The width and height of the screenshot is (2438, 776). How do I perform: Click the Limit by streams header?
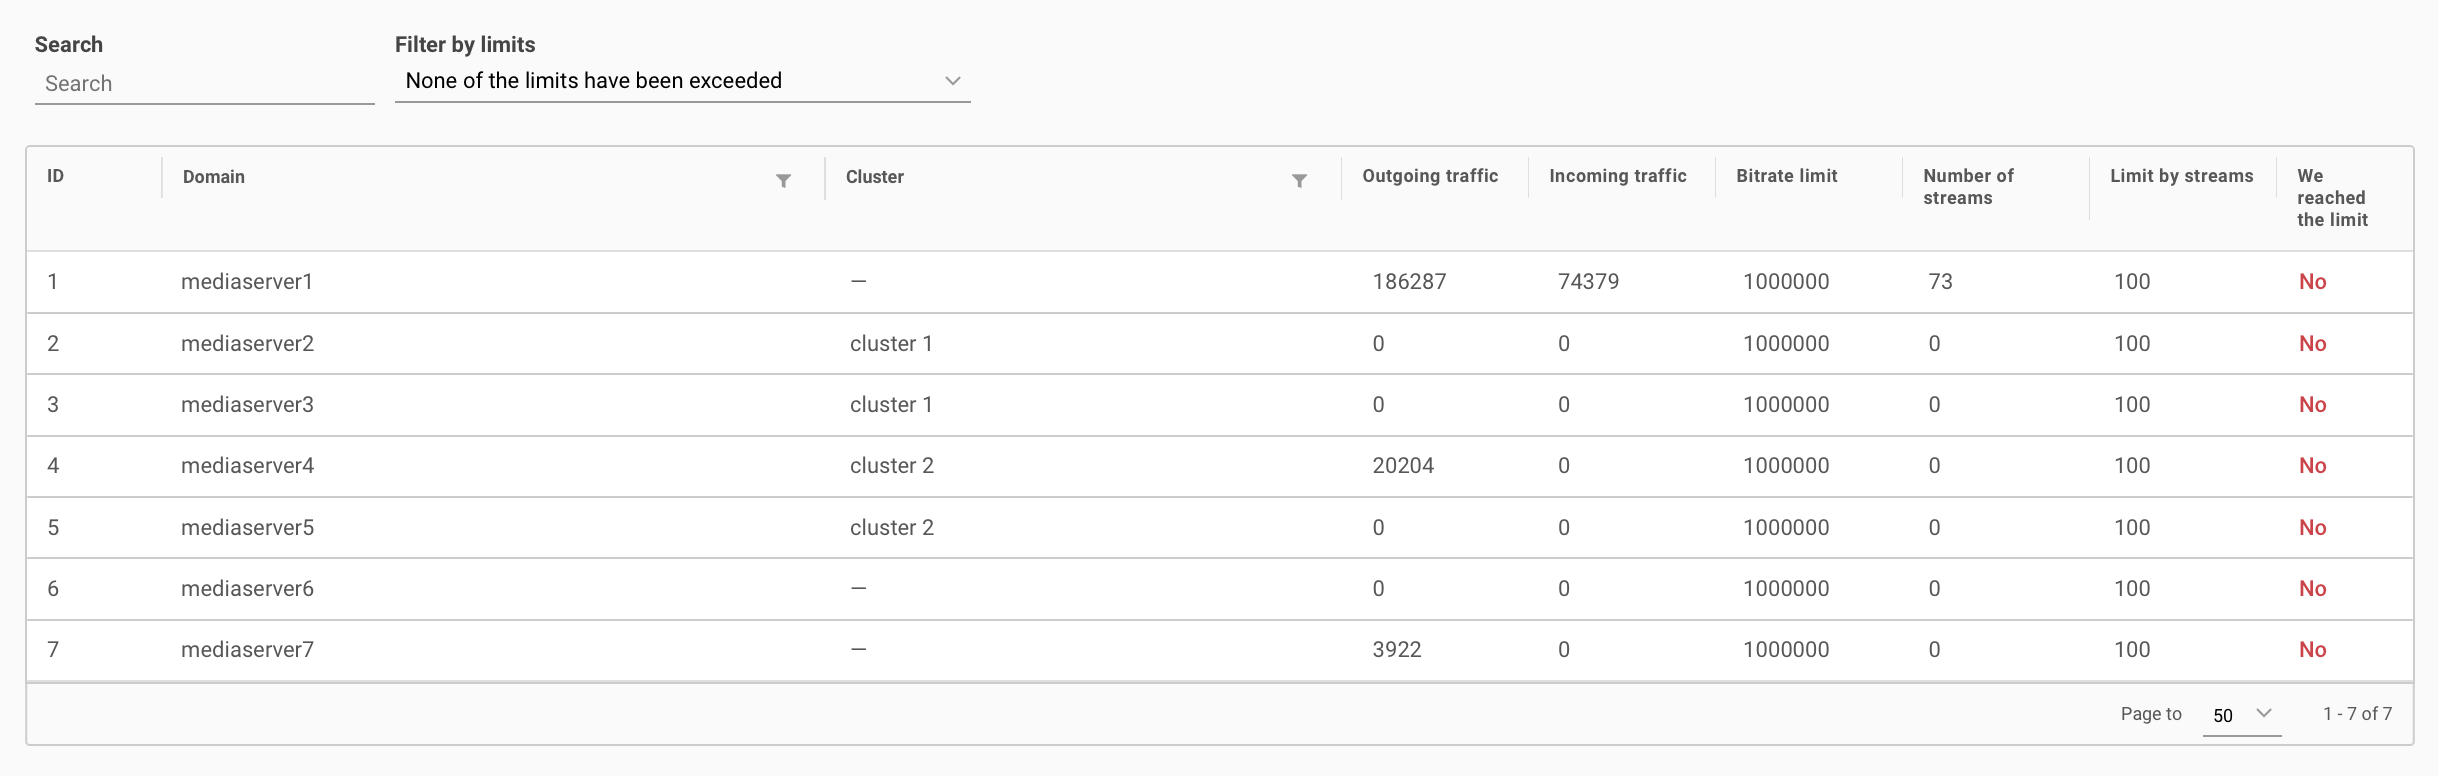2181,176
